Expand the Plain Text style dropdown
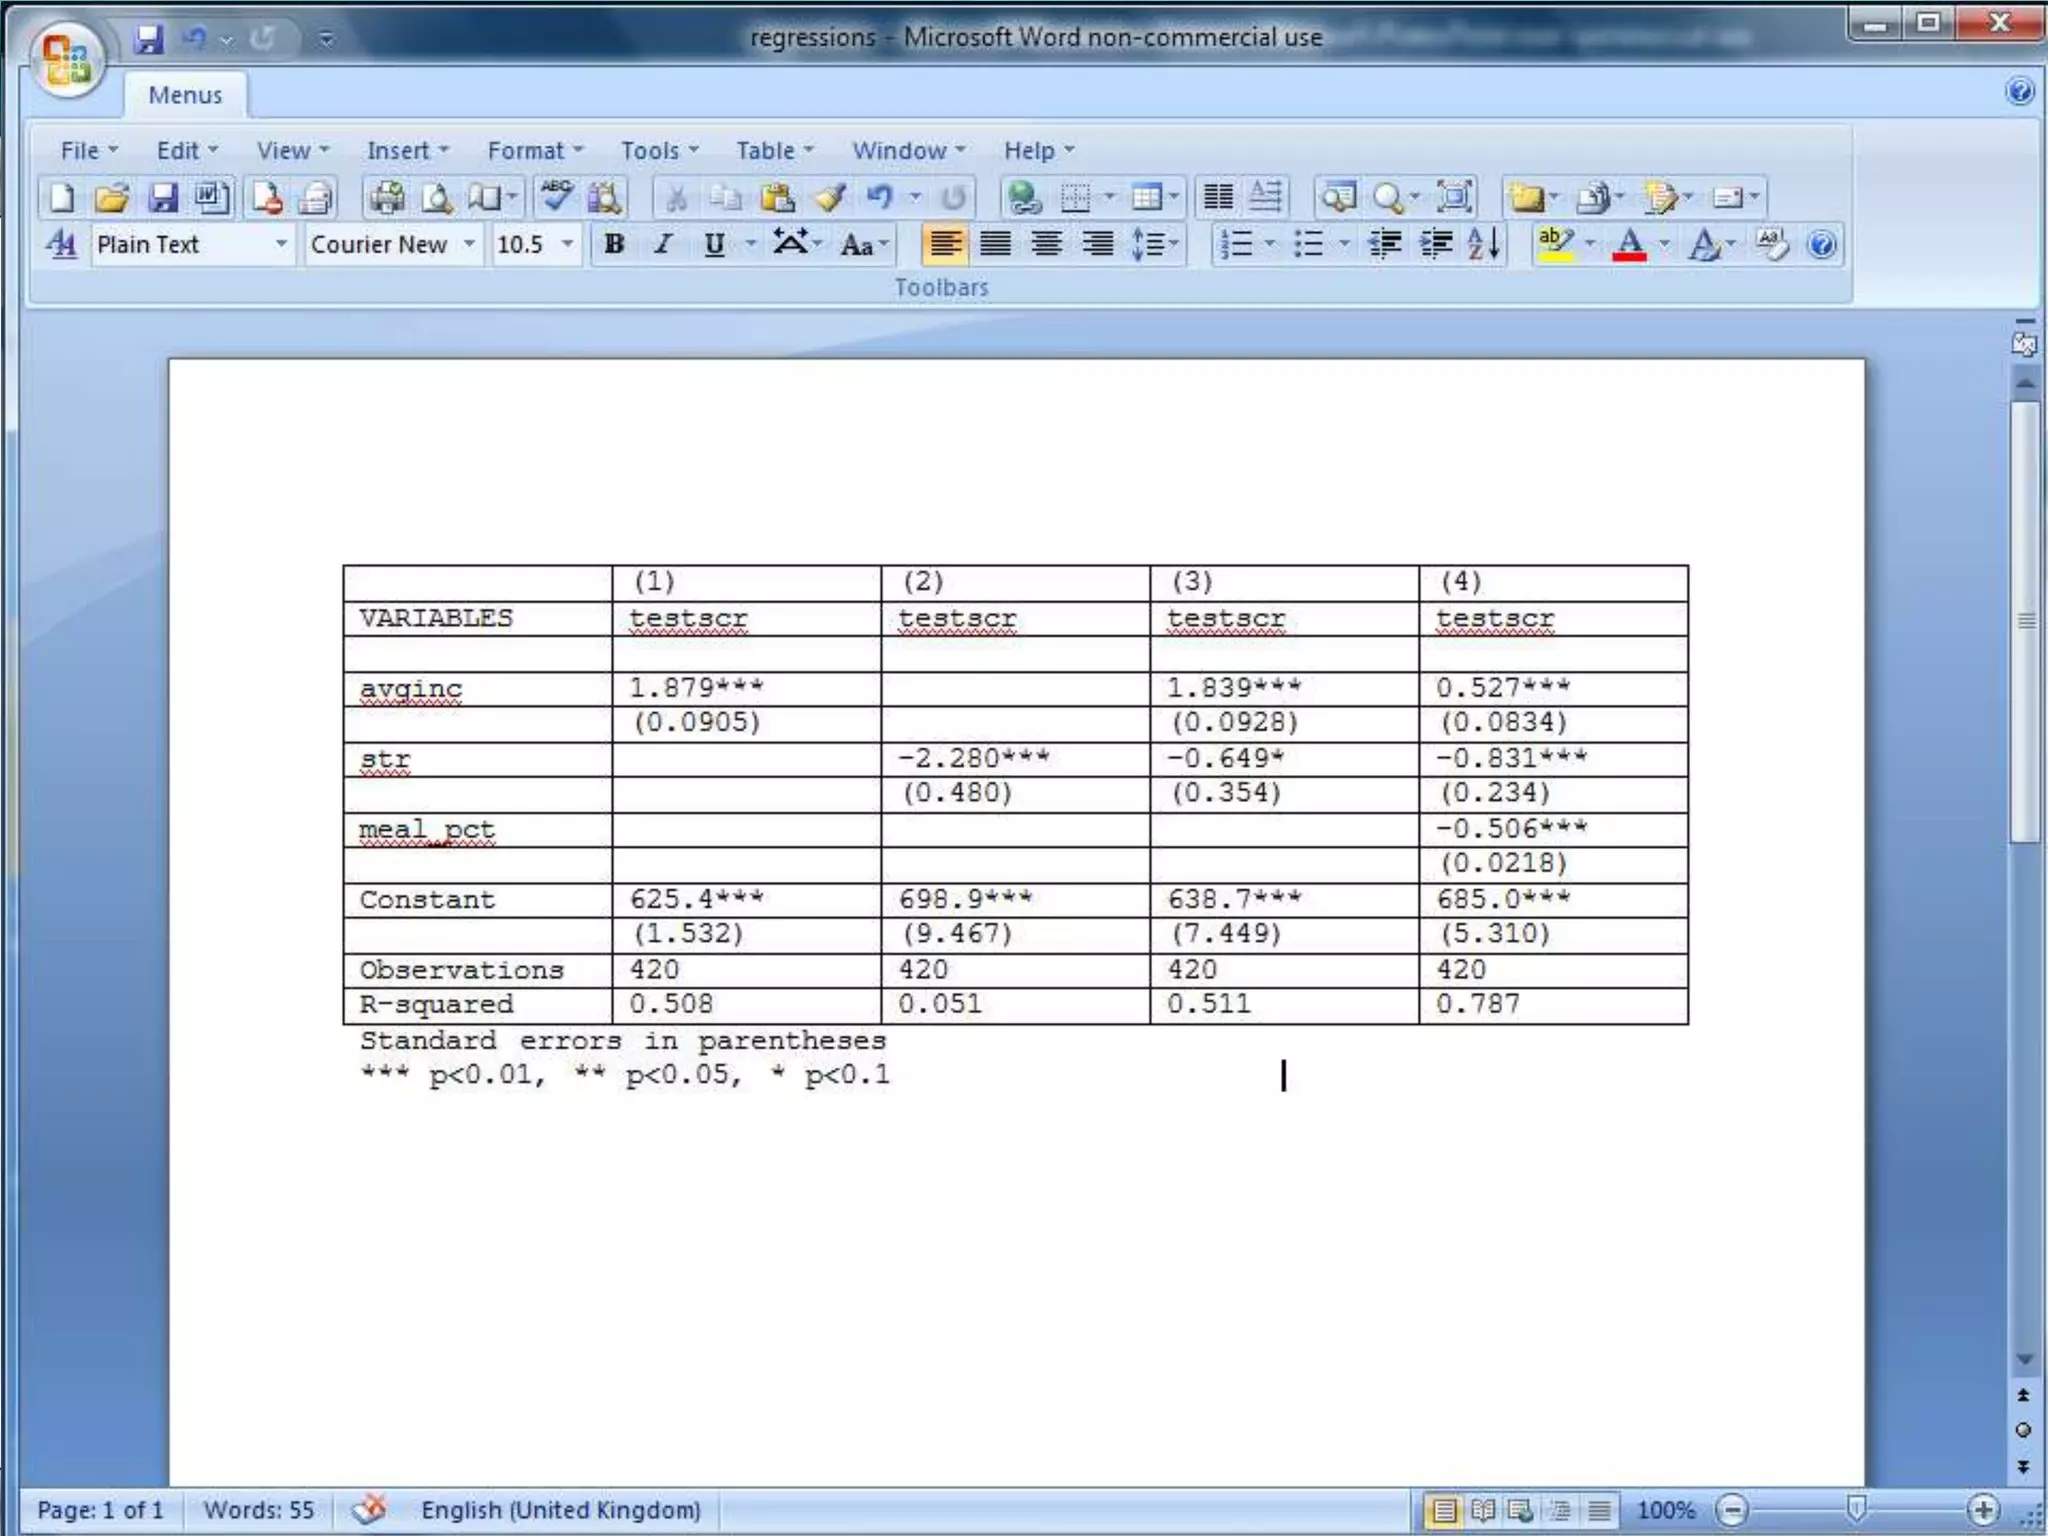2048x1536 pixels. 281,244
